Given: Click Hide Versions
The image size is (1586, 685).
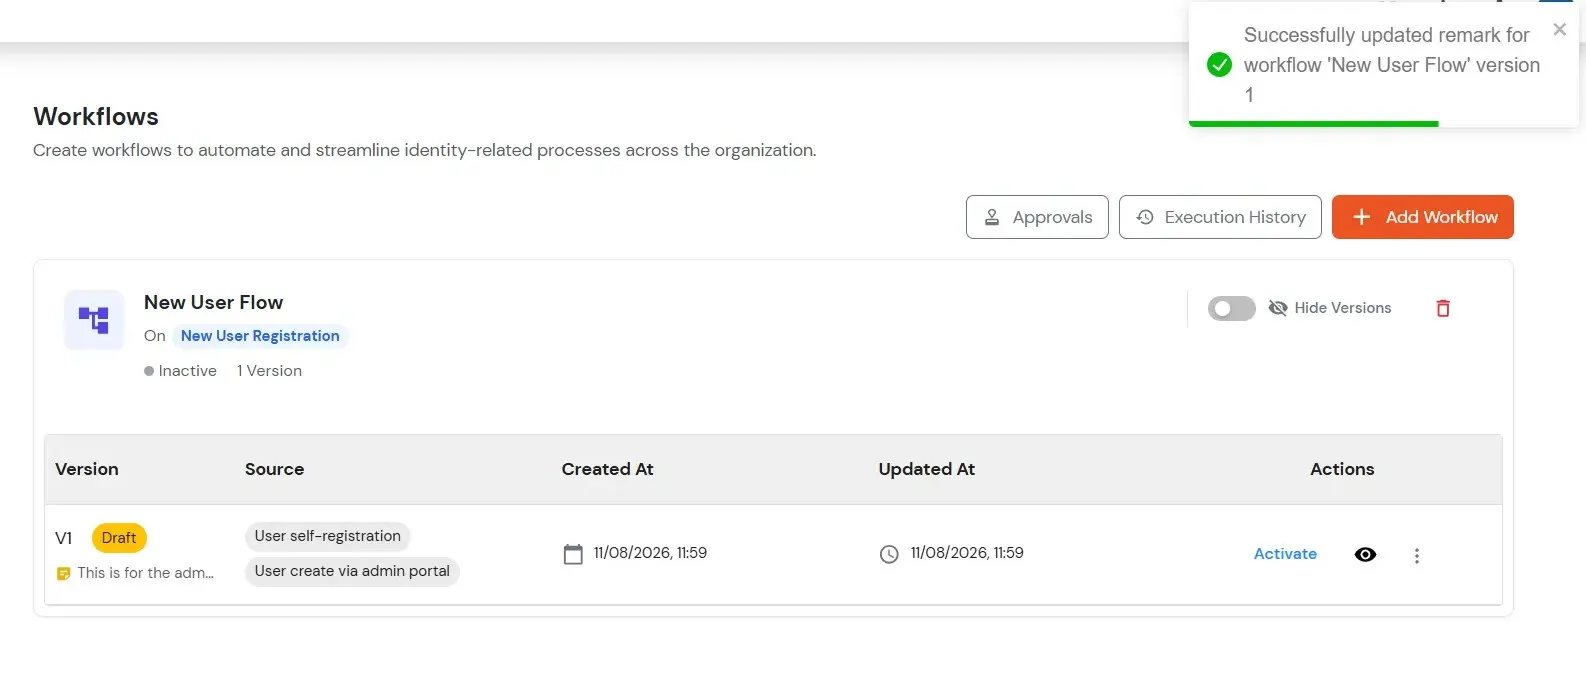Looking at the screenshot, I should (x=1330, y=308).
